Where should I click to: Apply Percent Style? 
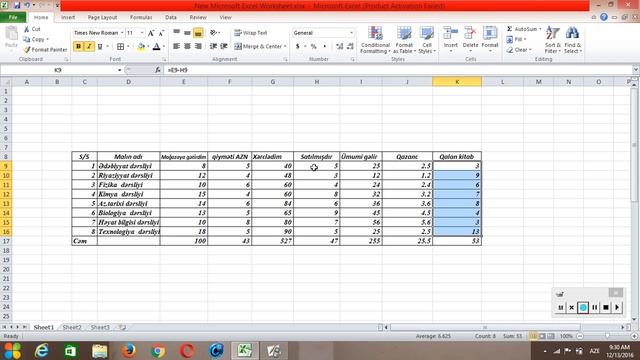pos(313,47)
